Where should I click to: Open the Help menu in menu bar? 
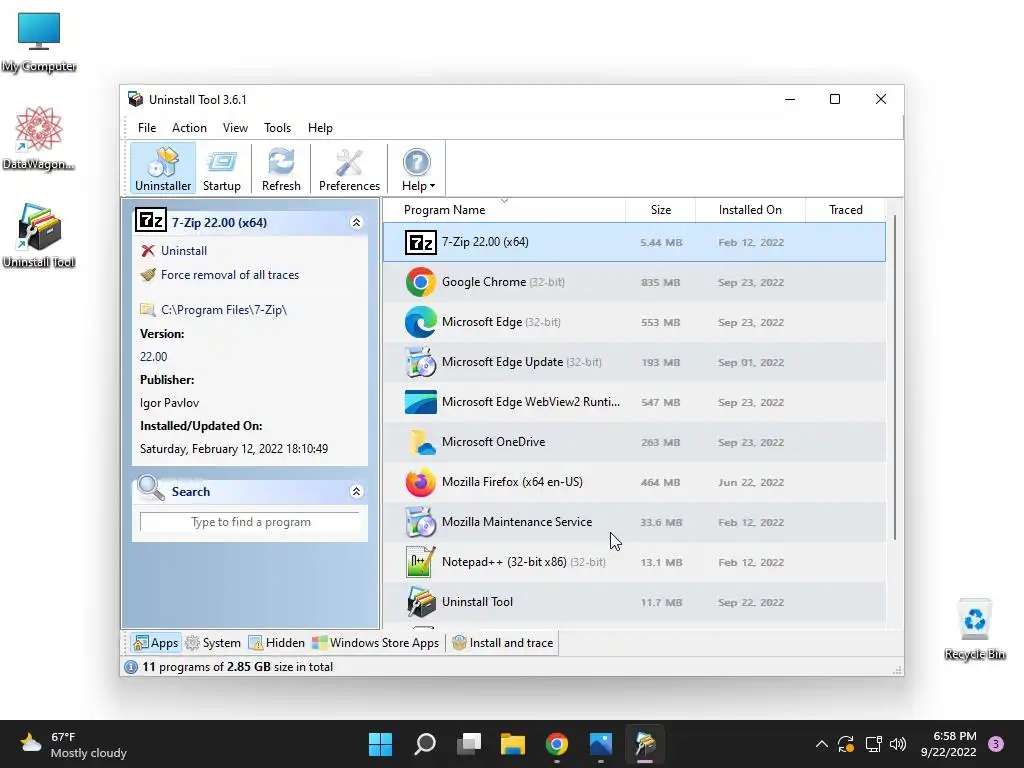point(320,128)
